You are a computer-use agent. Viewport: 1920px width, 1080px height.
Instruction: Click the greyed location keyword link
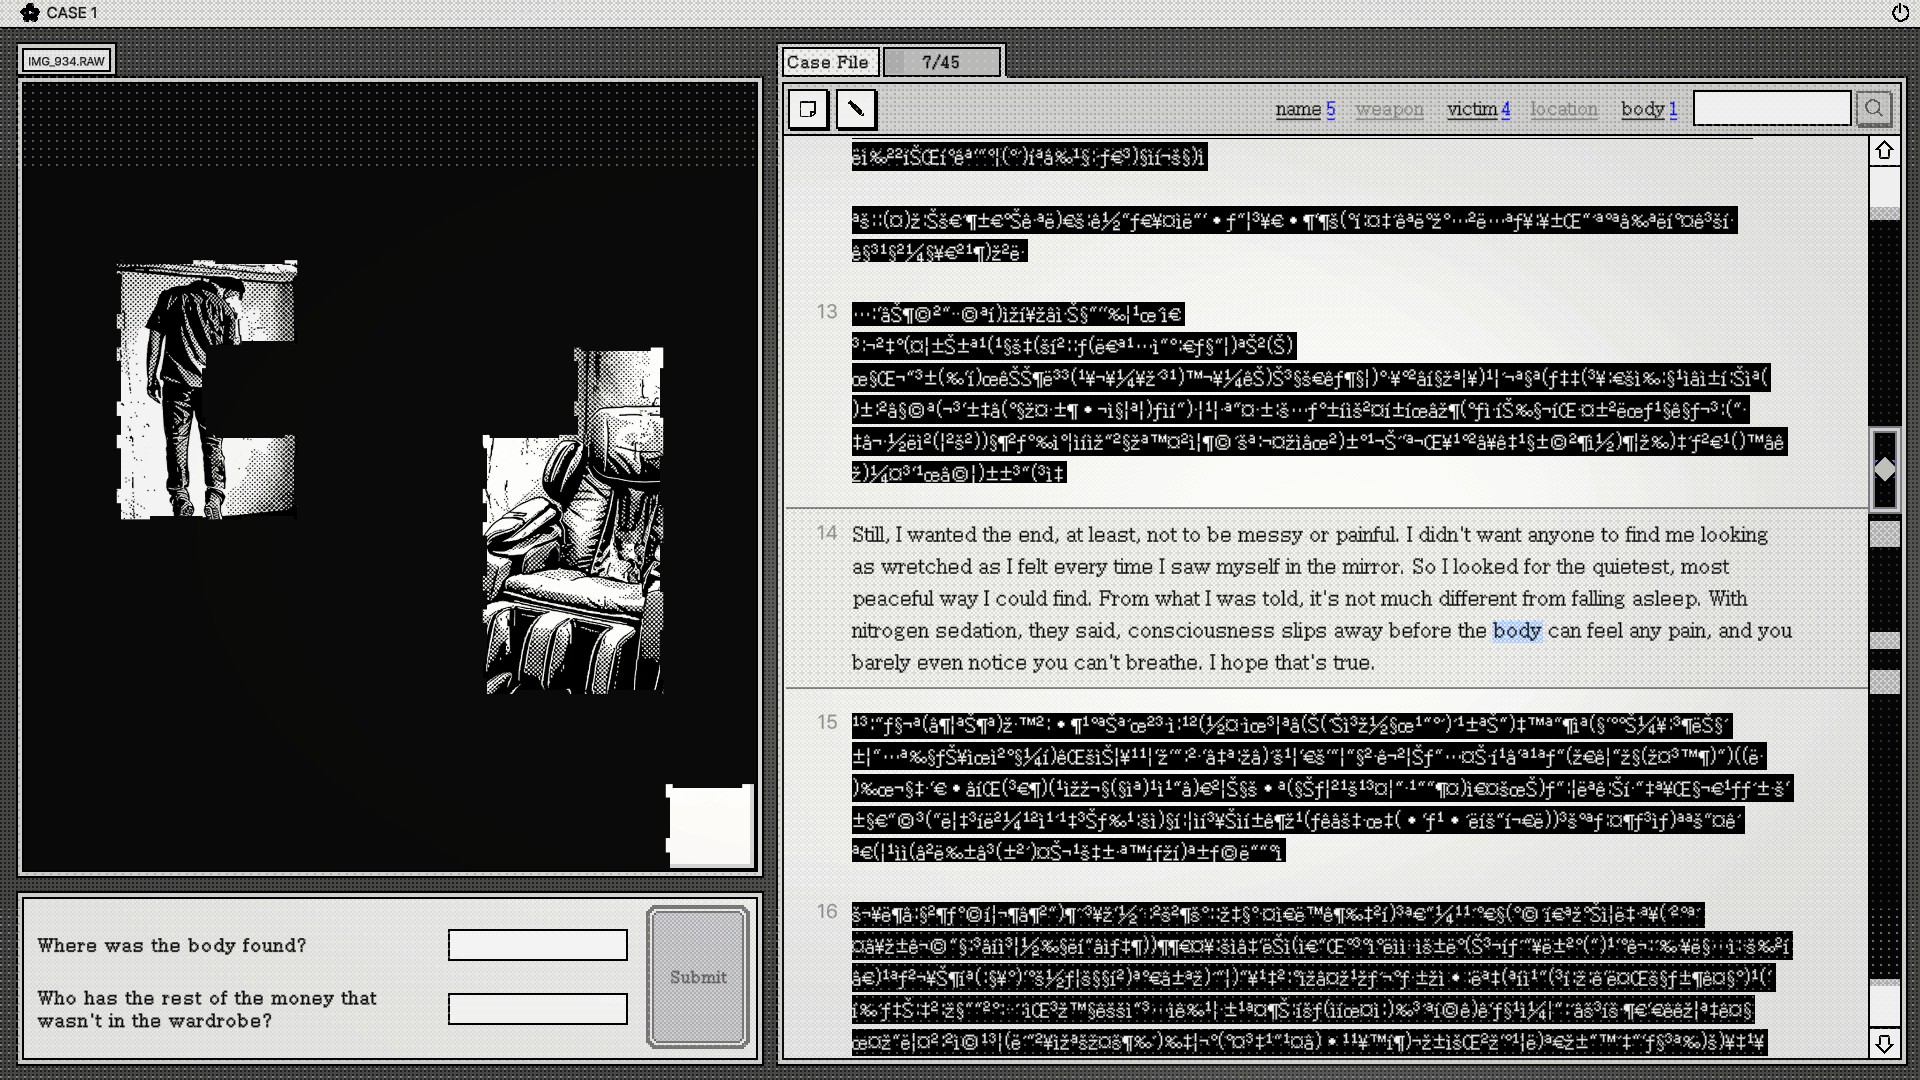click(x=1564, y=109)
